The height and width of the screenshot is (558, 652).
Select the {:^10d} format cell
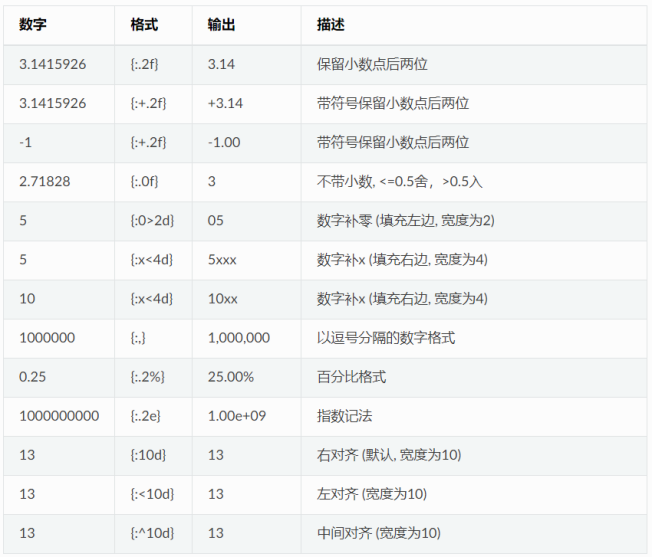coord(152,533)
